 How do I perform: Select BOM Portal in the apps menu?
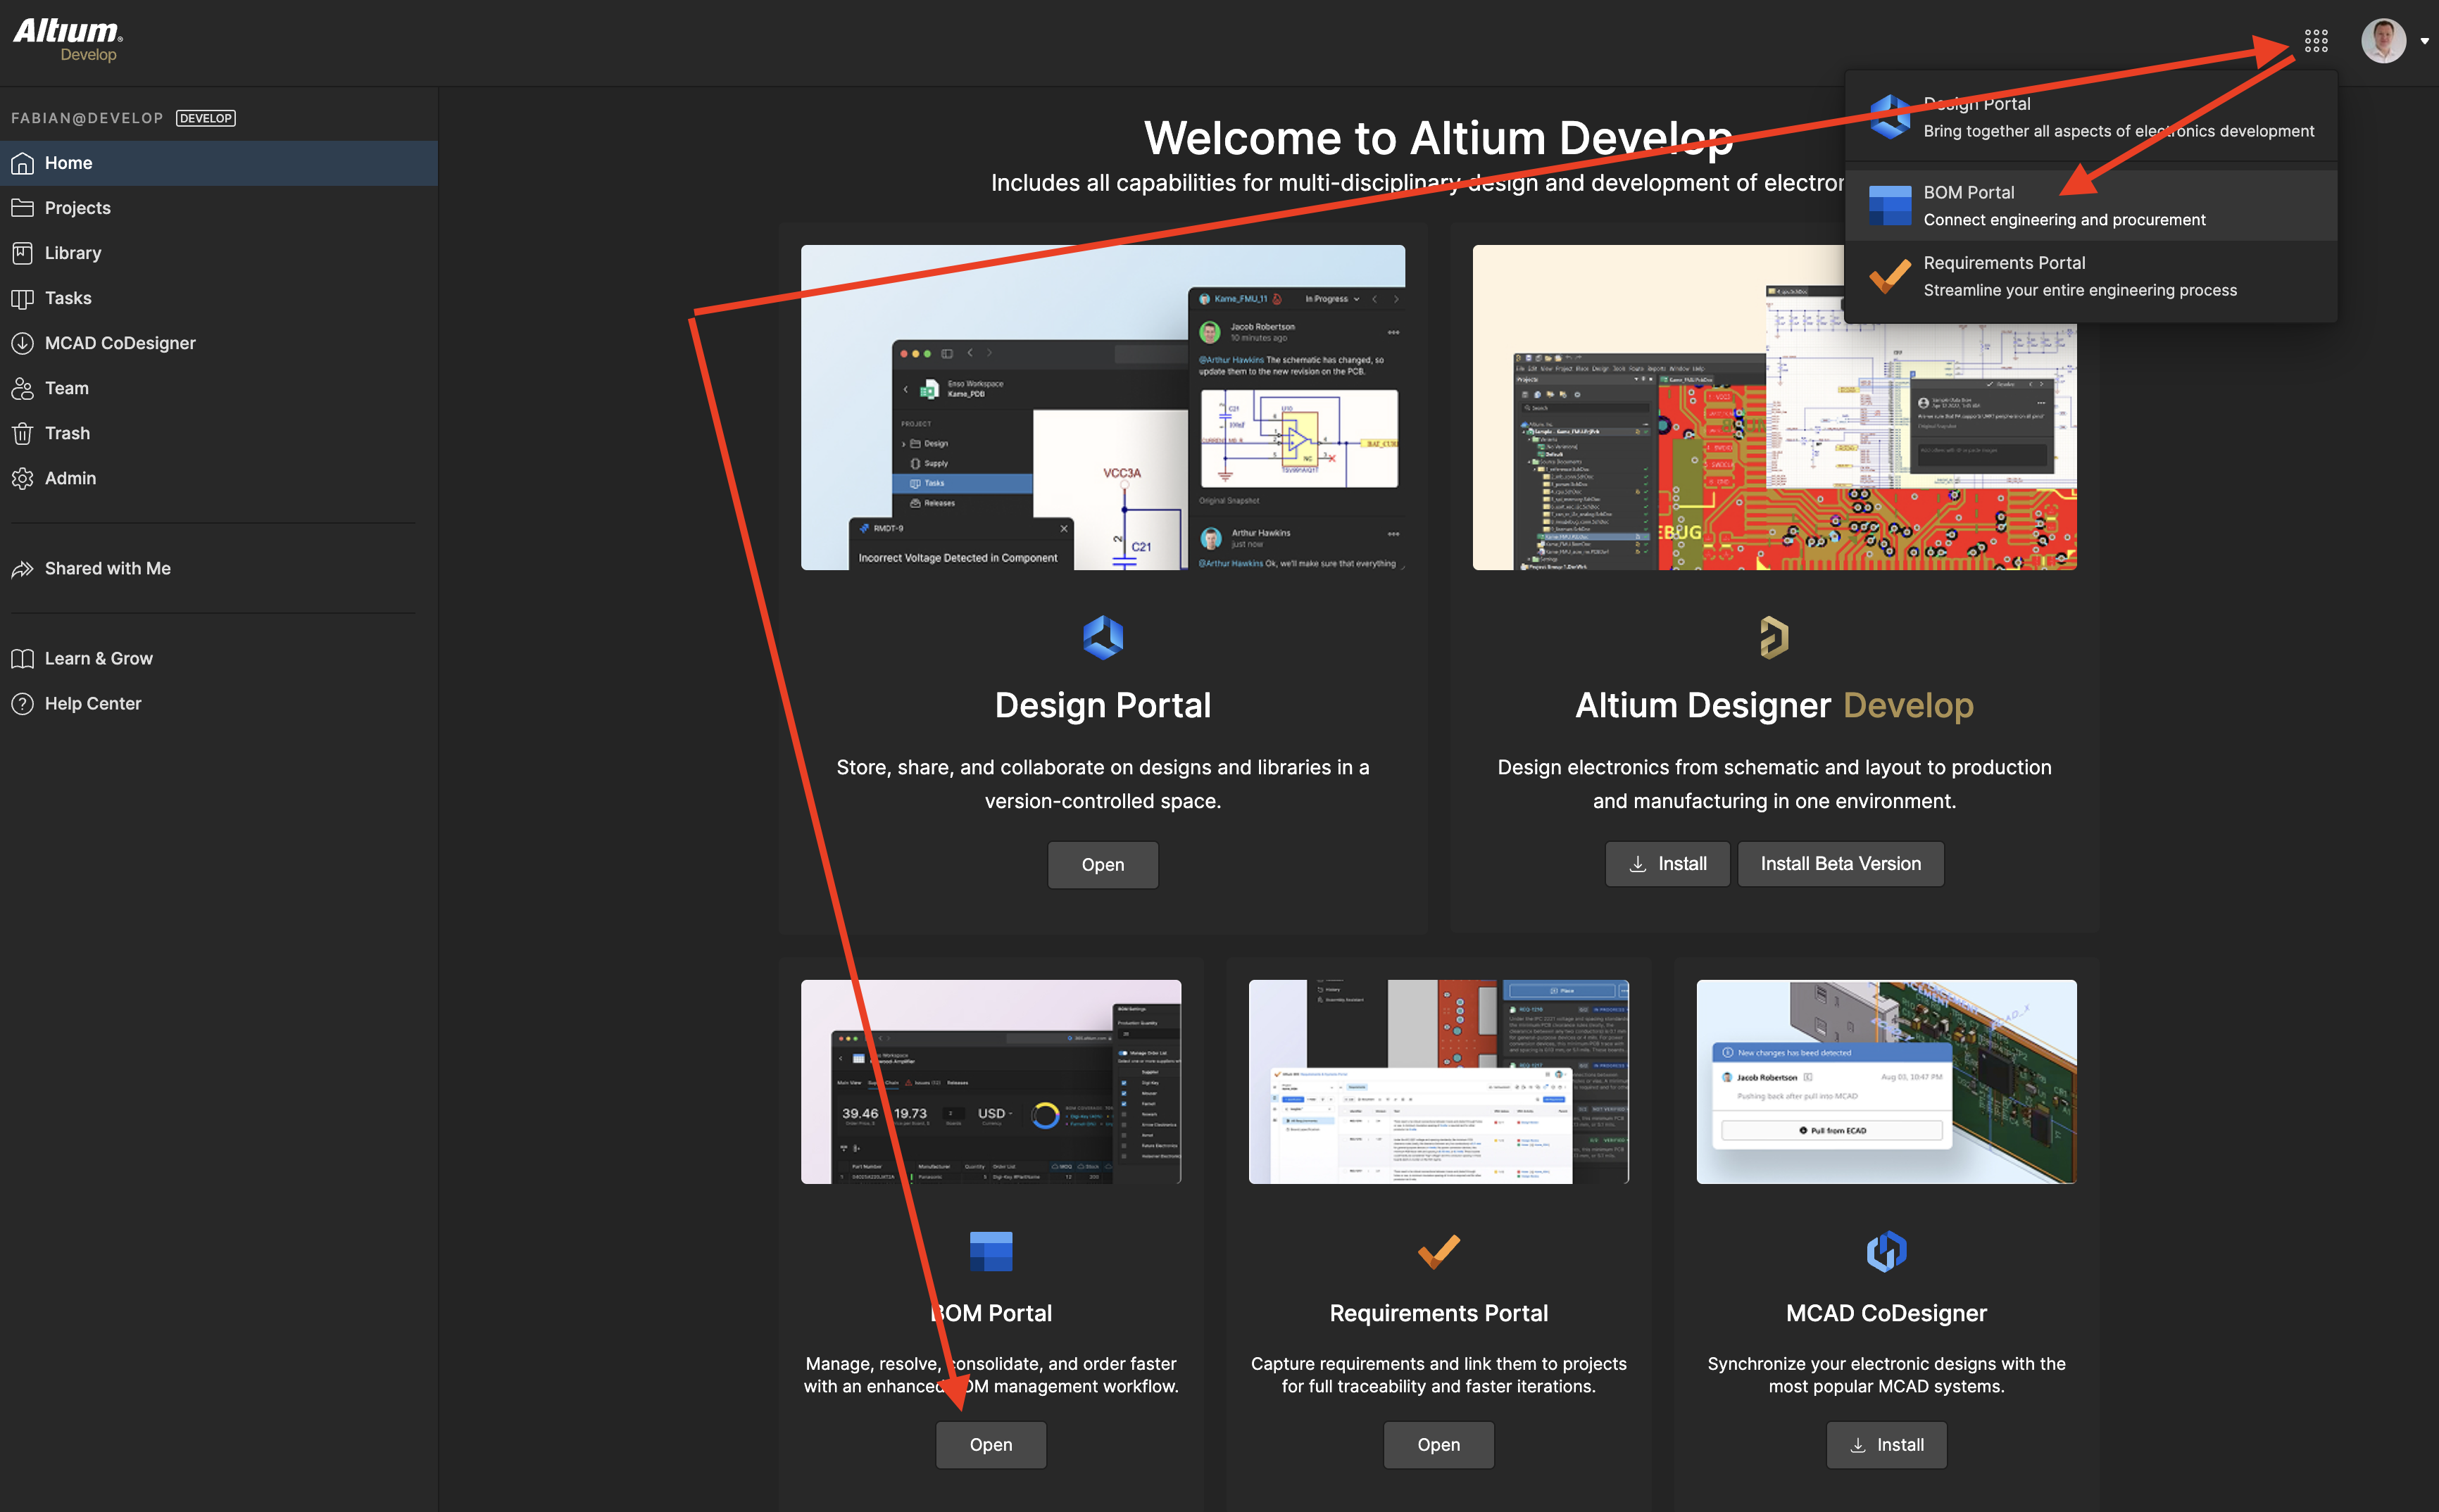click(2091, 205)
